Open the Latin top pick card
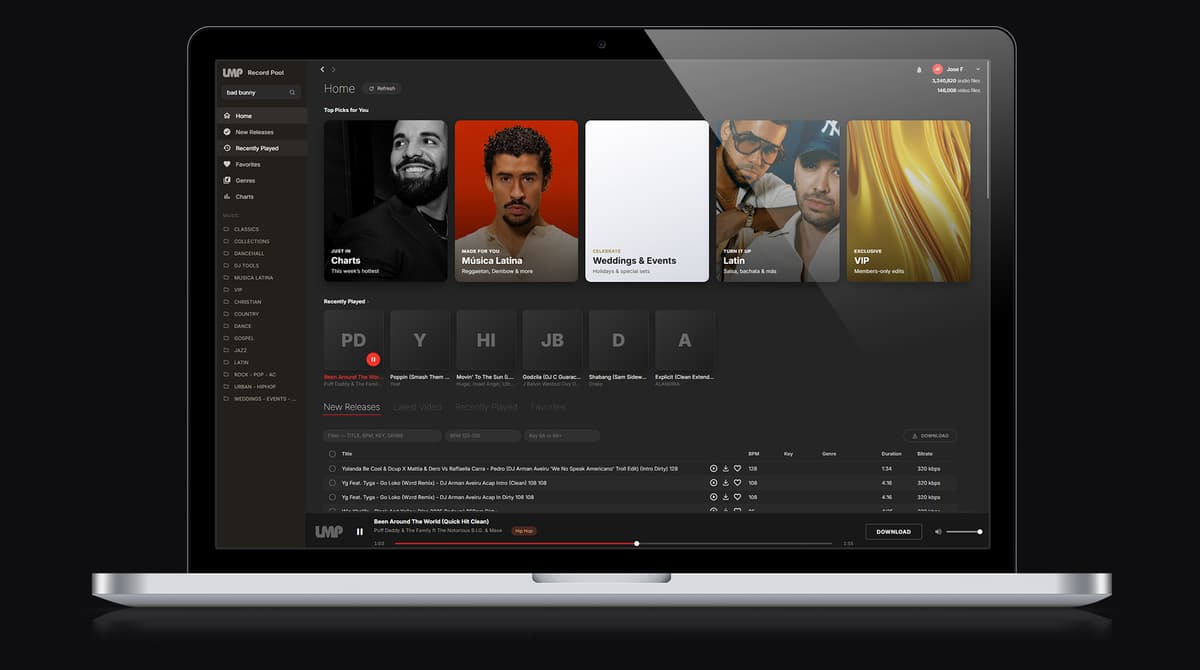 [x=778, y=201]
